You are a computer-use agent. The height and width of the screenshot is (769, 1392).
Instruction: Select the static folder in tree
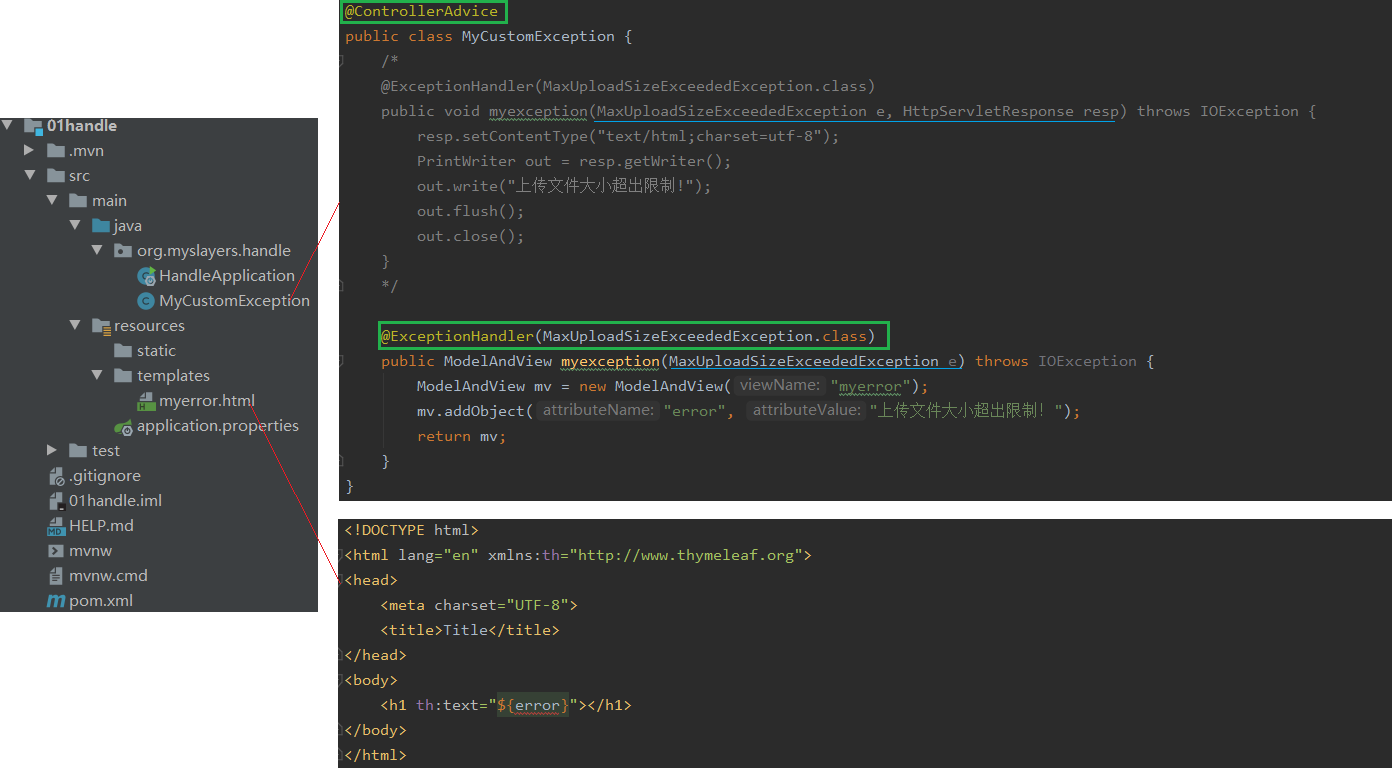pos(156,351)
